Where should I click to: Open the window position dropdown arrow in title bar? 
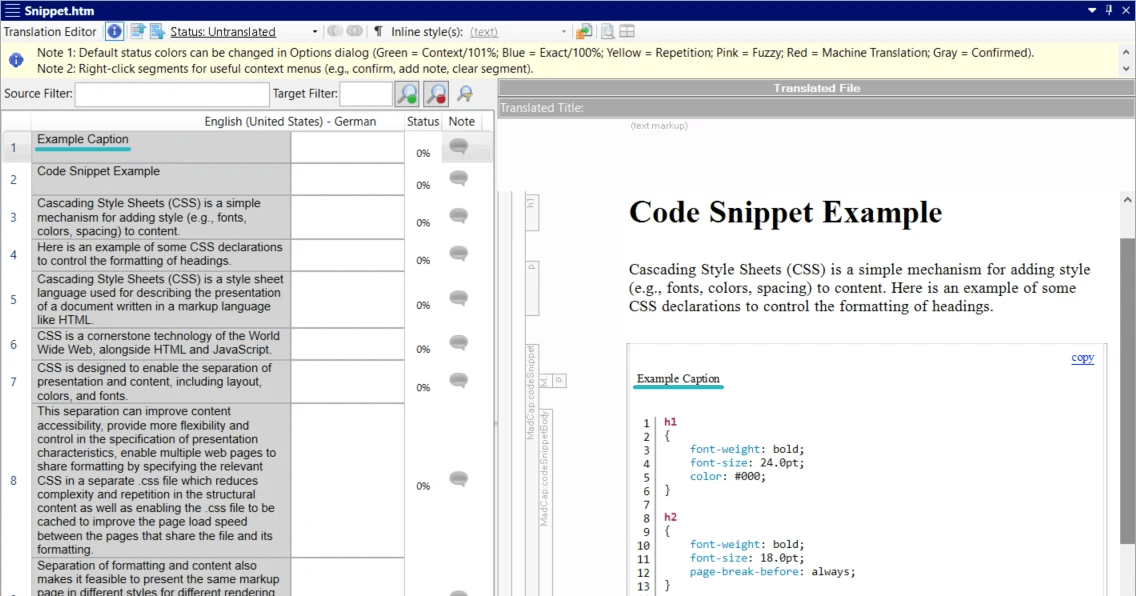[x=1092, y=10]
